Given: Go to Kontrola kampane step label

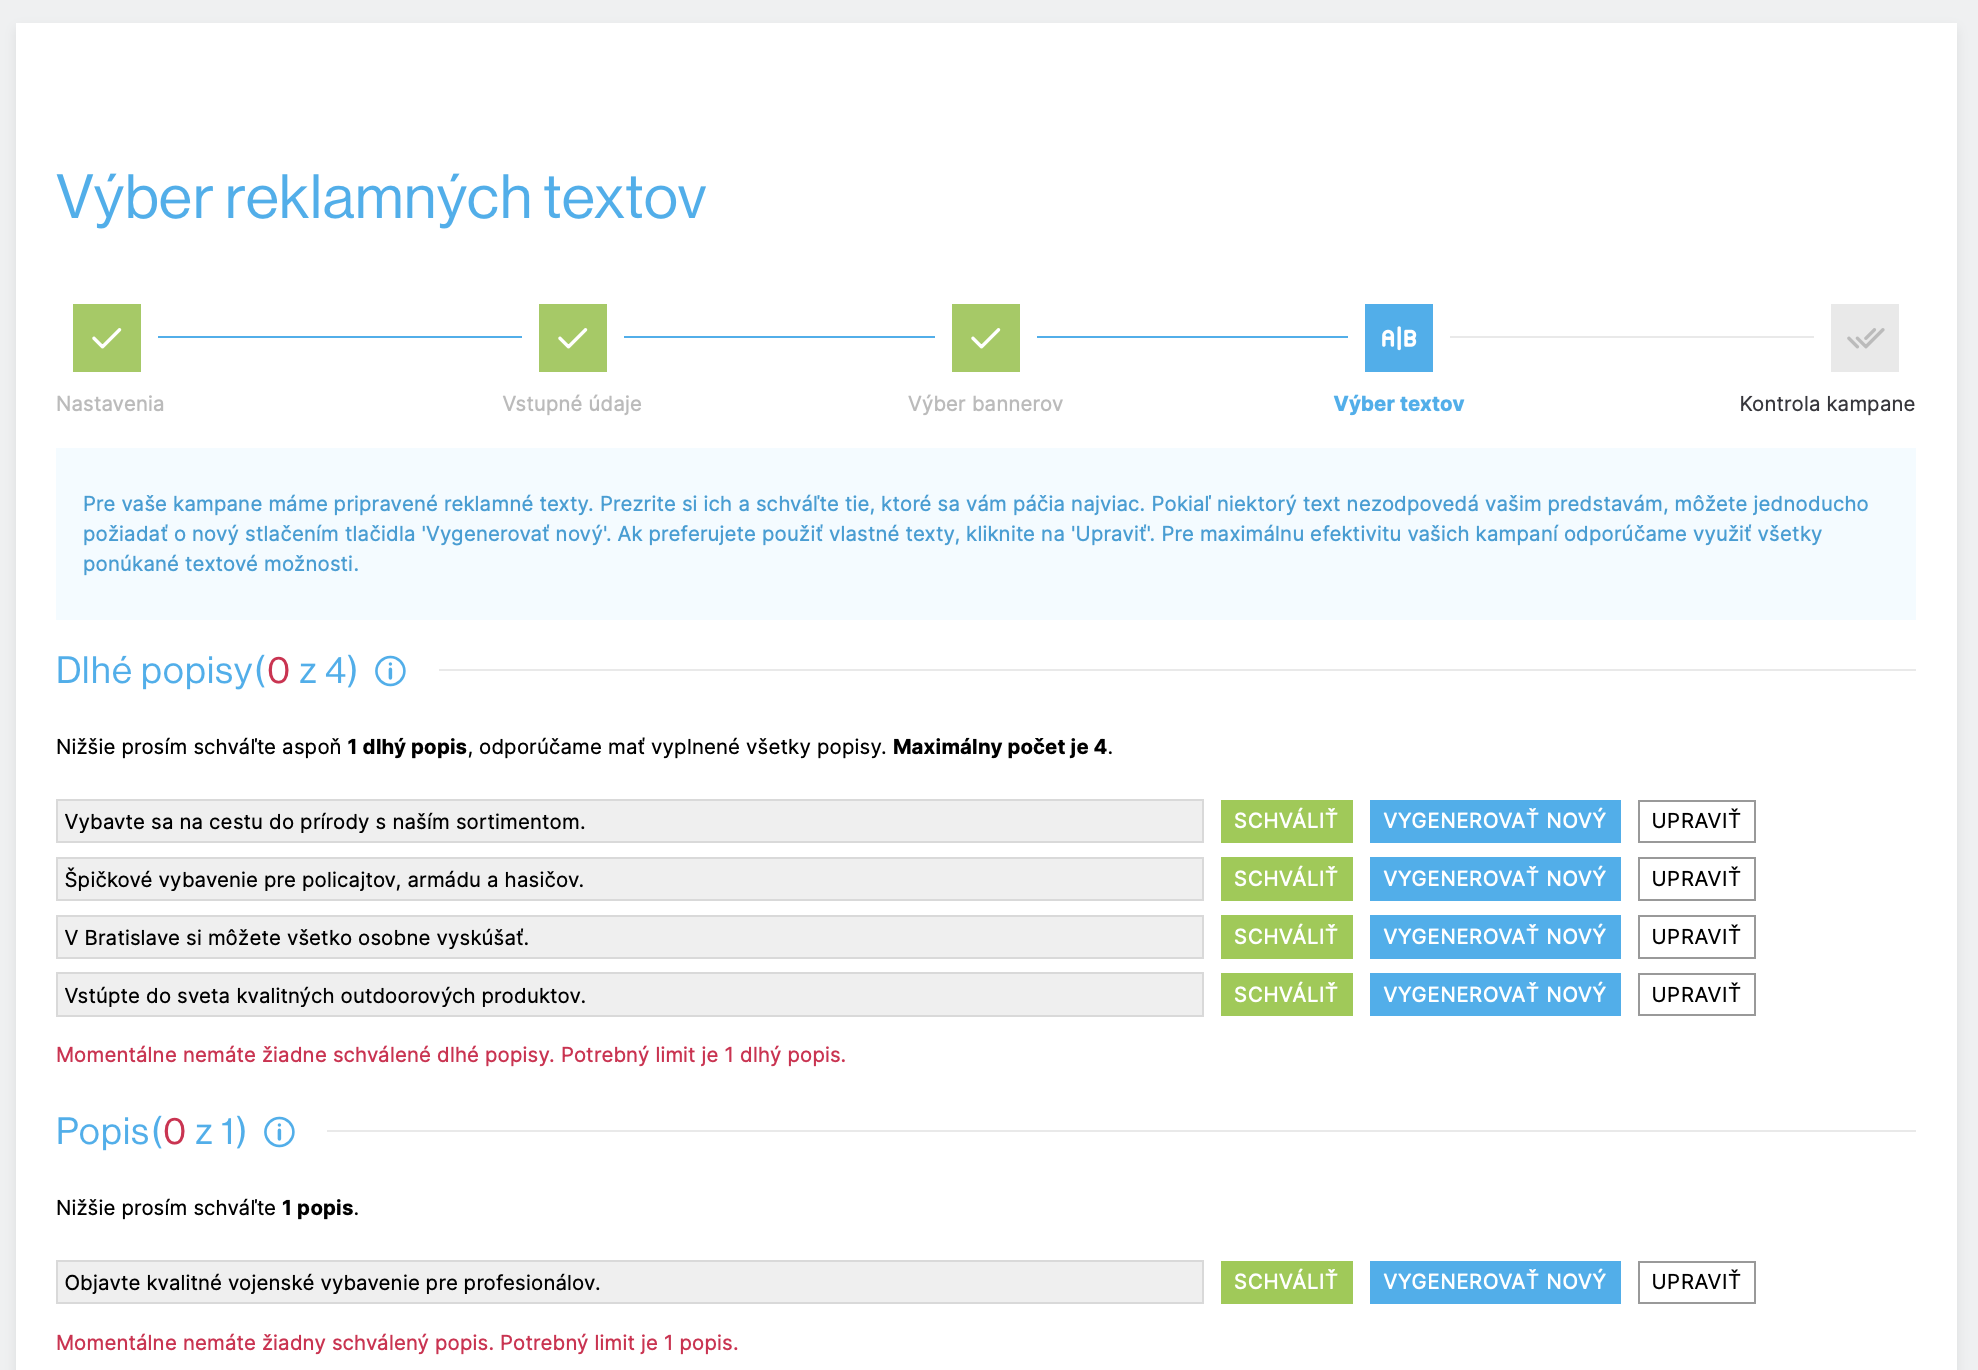Looking at the screenshot, I should click(1827, 404).
